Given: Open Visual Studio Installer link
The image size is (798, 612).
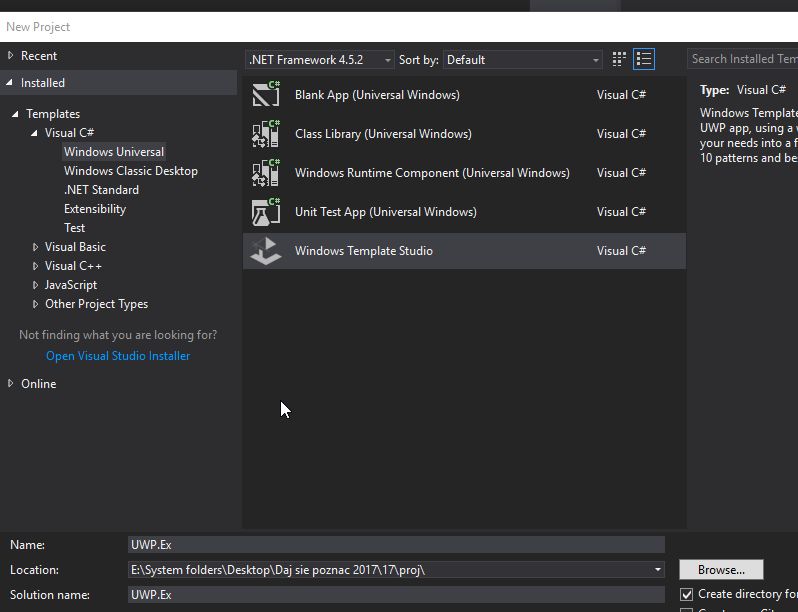Looking at the screenshot, I should [x=118, y=356].
